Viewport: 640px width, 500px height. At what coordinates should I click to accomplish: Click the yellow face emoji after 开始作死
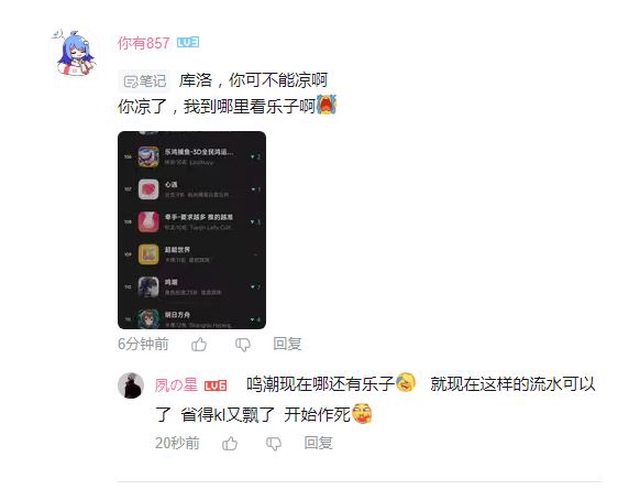click(362, 413)
